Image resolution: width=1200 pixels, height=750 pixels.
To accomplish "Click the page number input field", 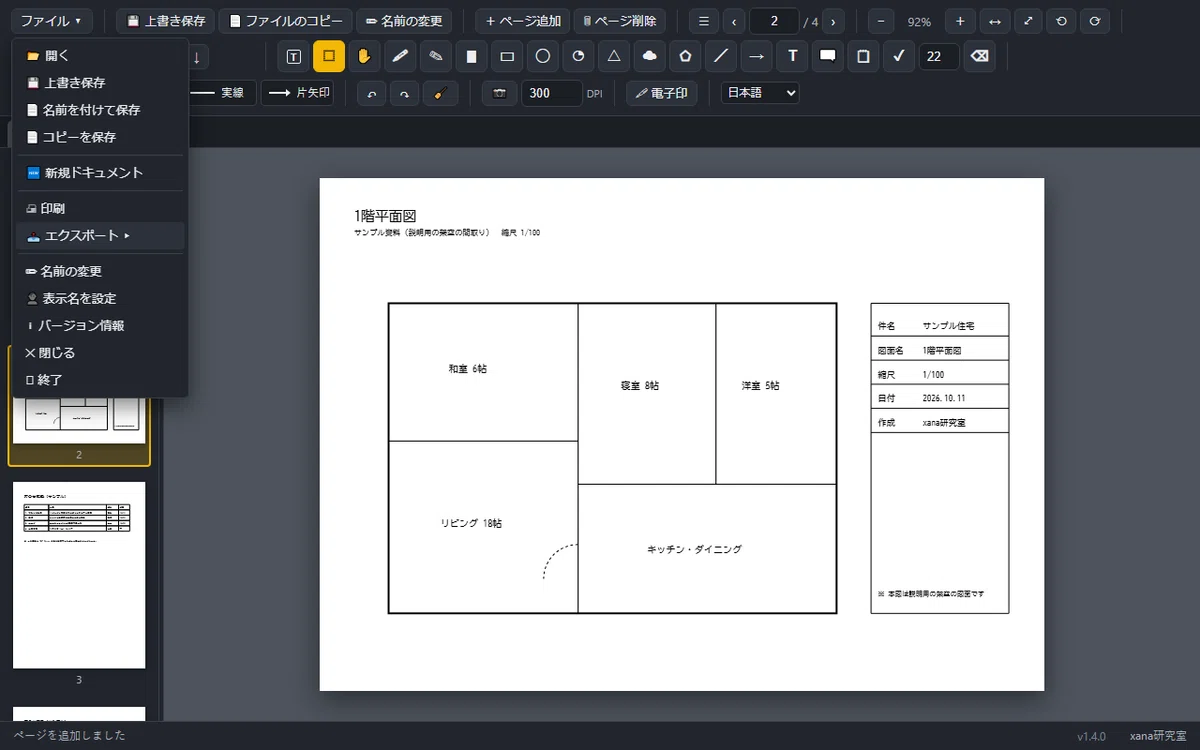I will click(x=774, y=21).
